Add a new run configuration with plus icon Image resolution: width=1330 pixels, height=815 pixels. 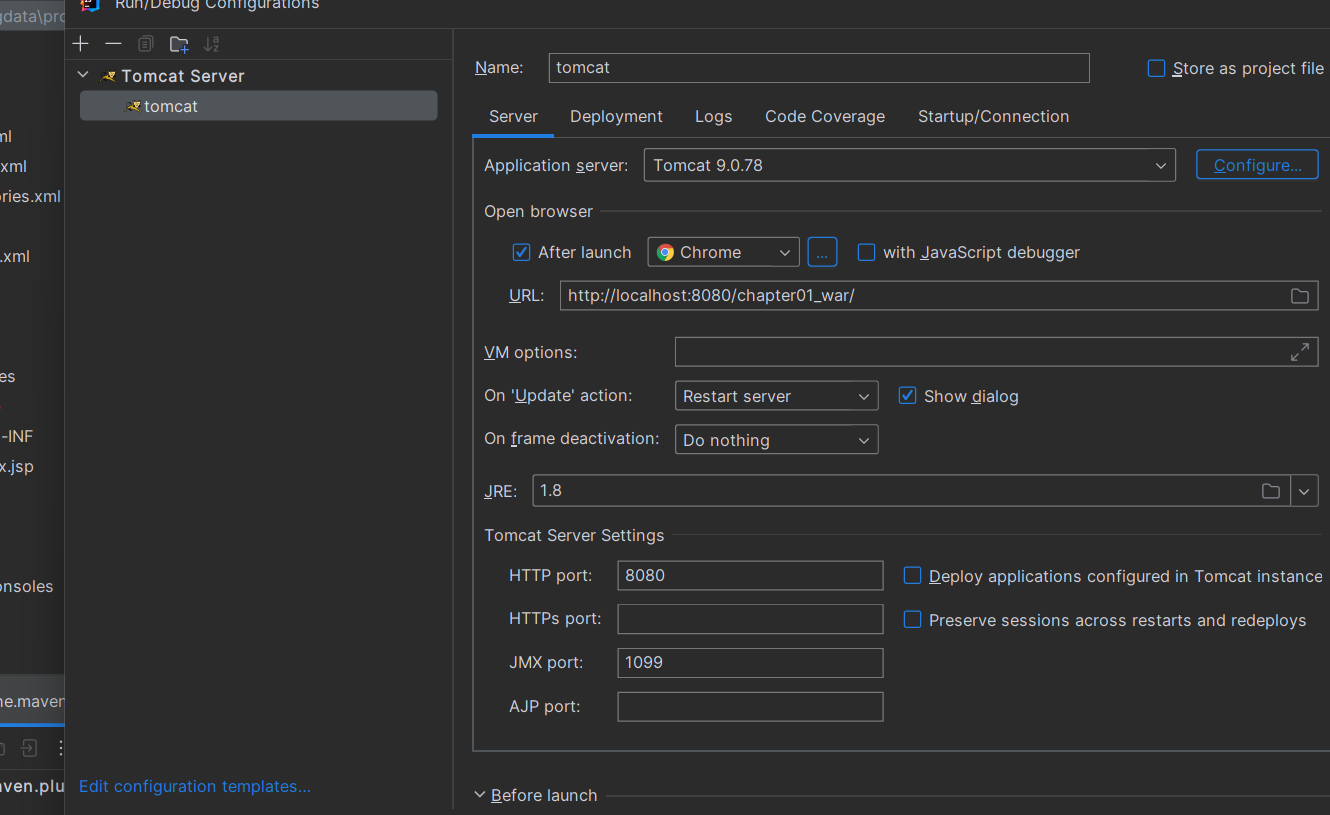tap(81, 44)
